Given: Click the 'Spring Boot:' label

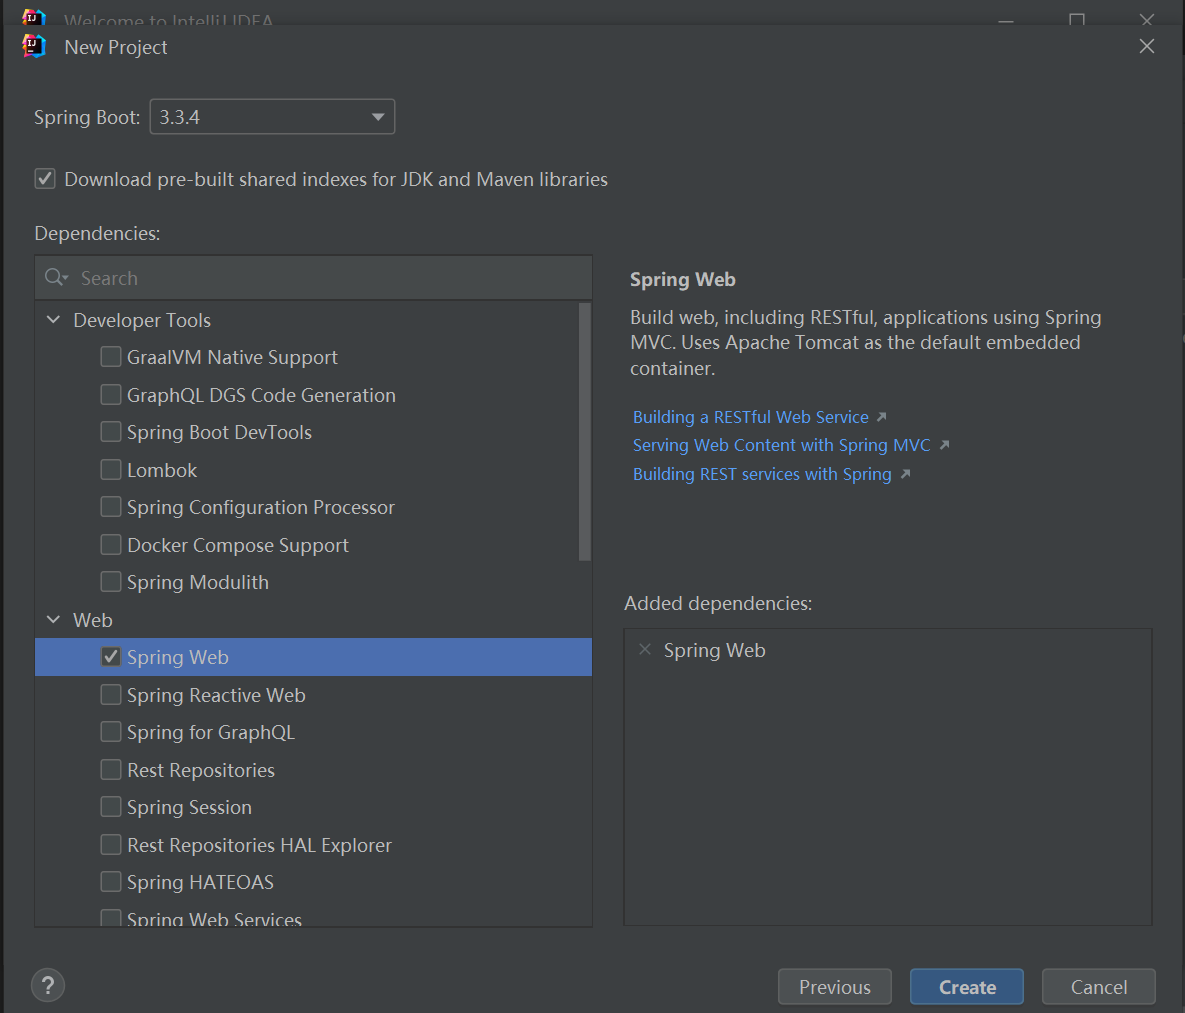Looking at the screenshot, I should [x=87, y=117].
